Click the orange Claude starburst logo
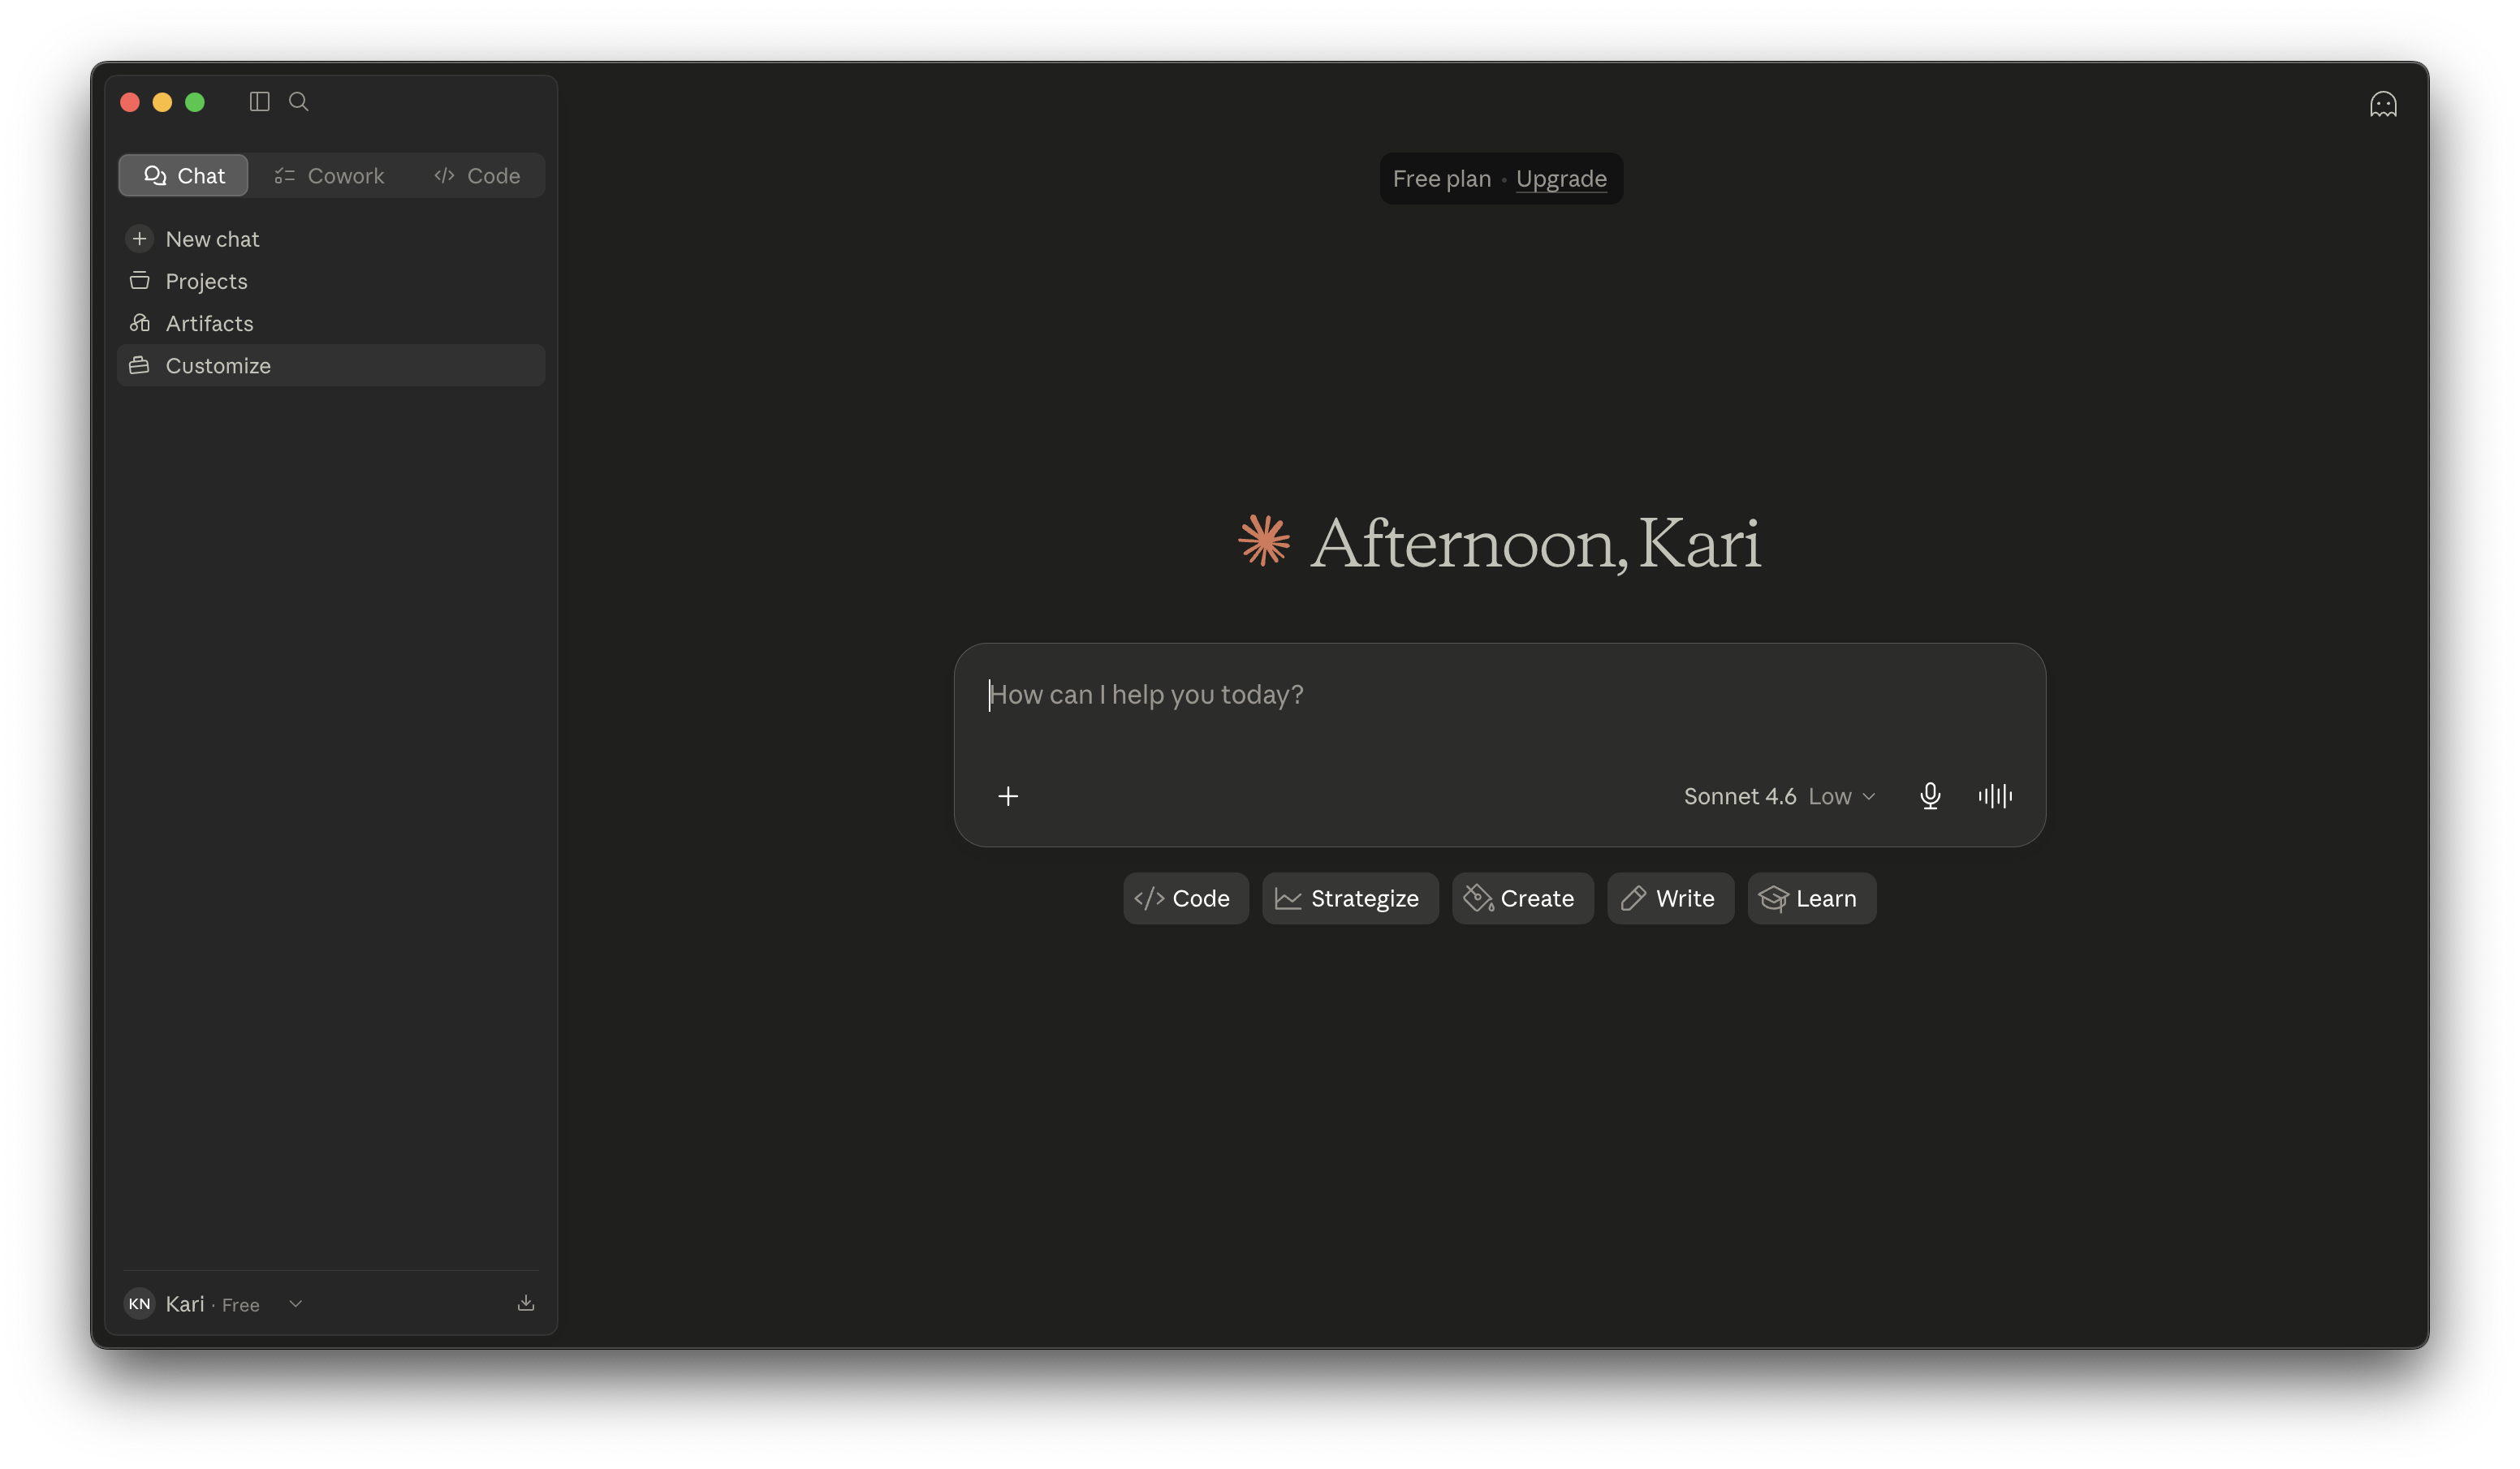 1264,541
